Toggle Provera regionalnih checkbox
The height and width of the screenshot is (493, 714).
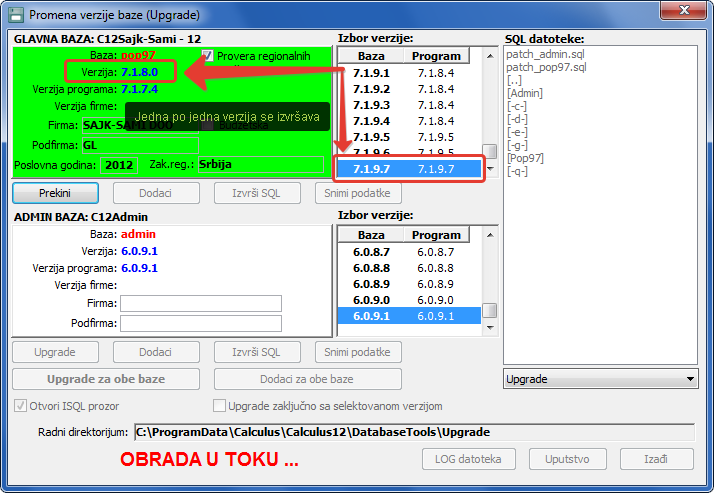[208, 55]
